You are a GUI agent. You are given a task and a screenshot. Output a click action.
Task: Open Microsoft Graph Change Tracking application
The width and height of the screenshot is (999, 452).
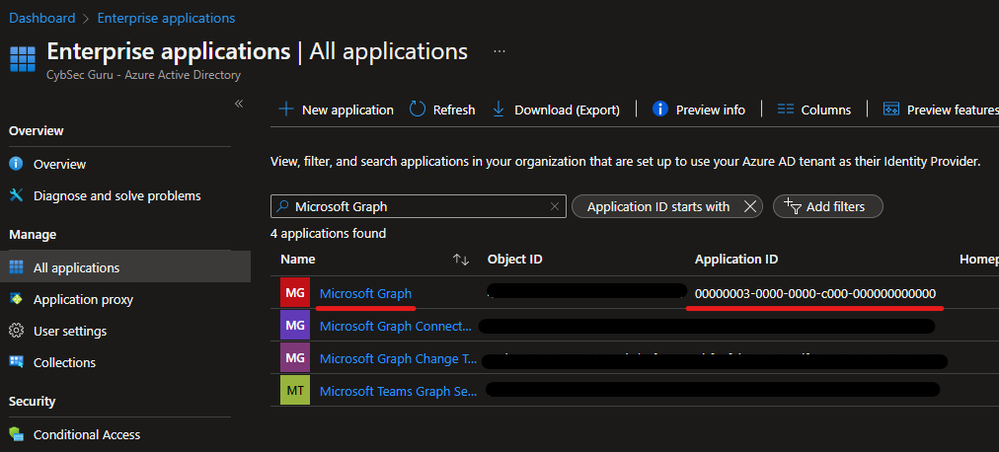[398, 358]
